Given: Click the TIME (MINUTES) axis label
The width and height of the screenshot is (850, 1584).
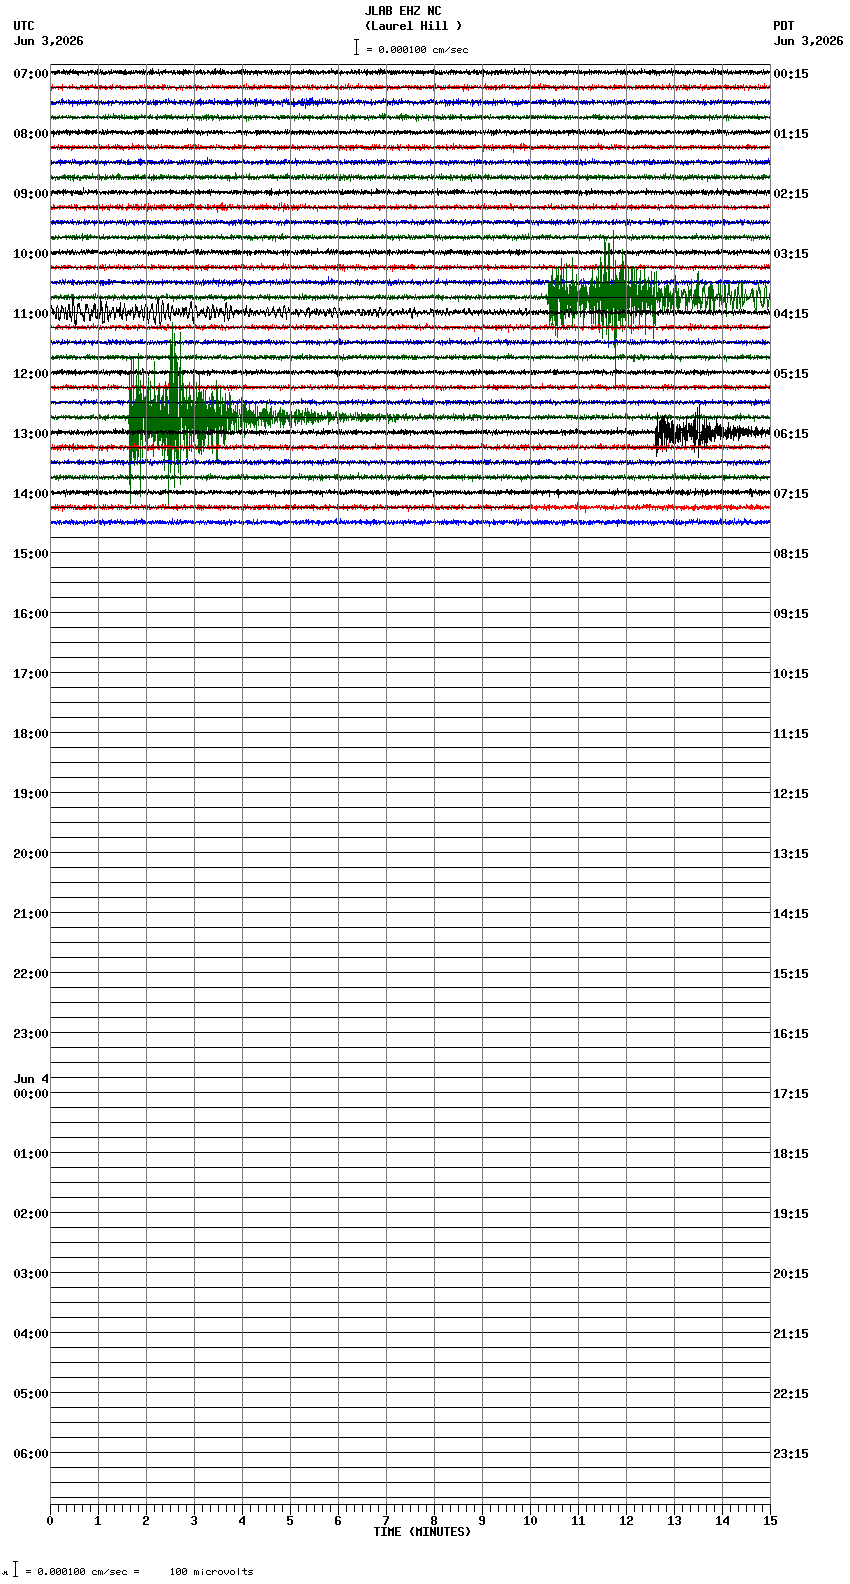Looking at the screenshot, I should [422, 1532].
